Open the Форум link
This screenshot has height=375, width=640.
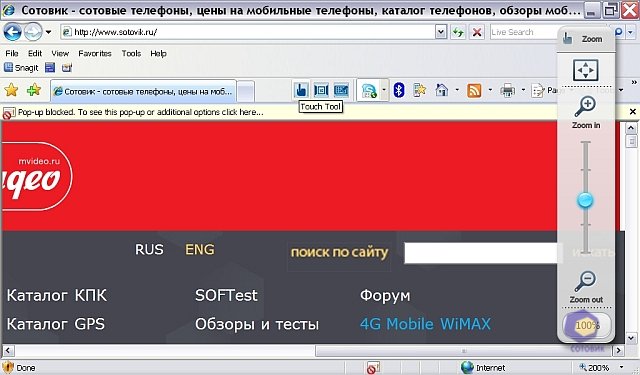pyautogui.click(x=385, y=295)
